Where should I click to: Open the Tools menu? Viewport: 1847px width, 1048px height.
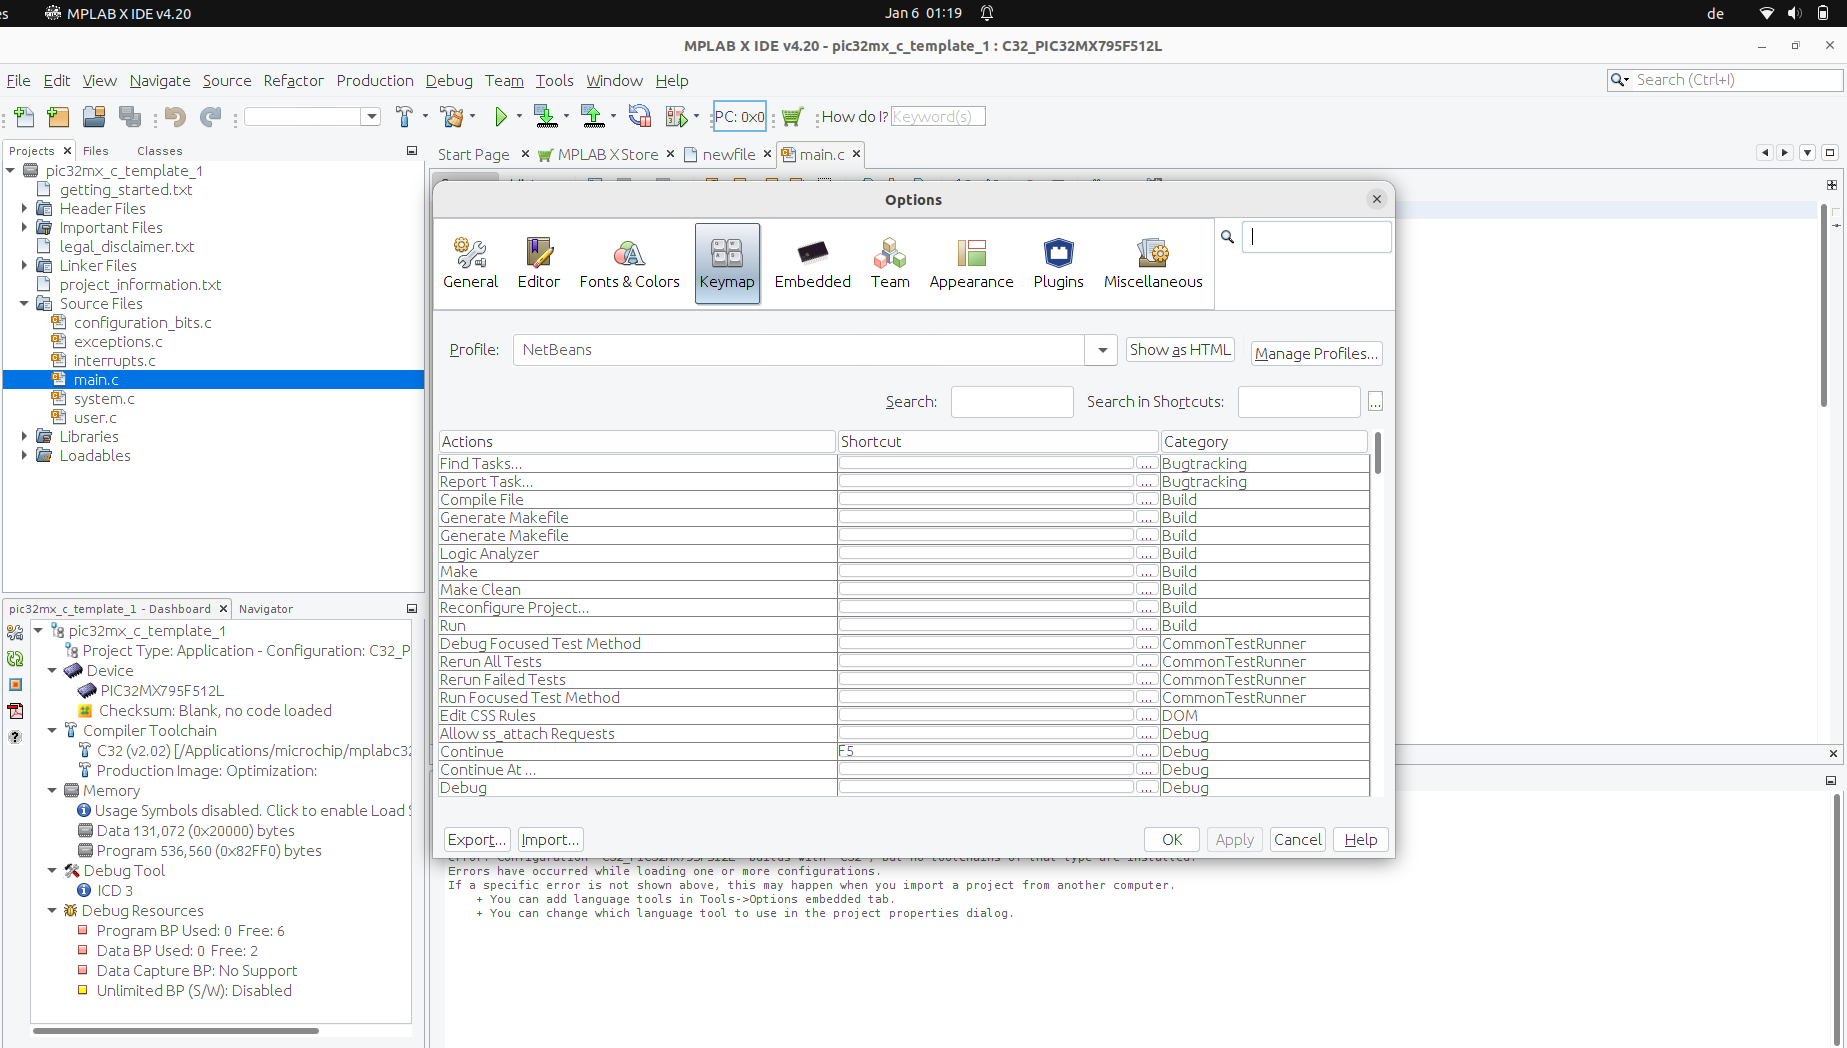[x=554, y=81]
